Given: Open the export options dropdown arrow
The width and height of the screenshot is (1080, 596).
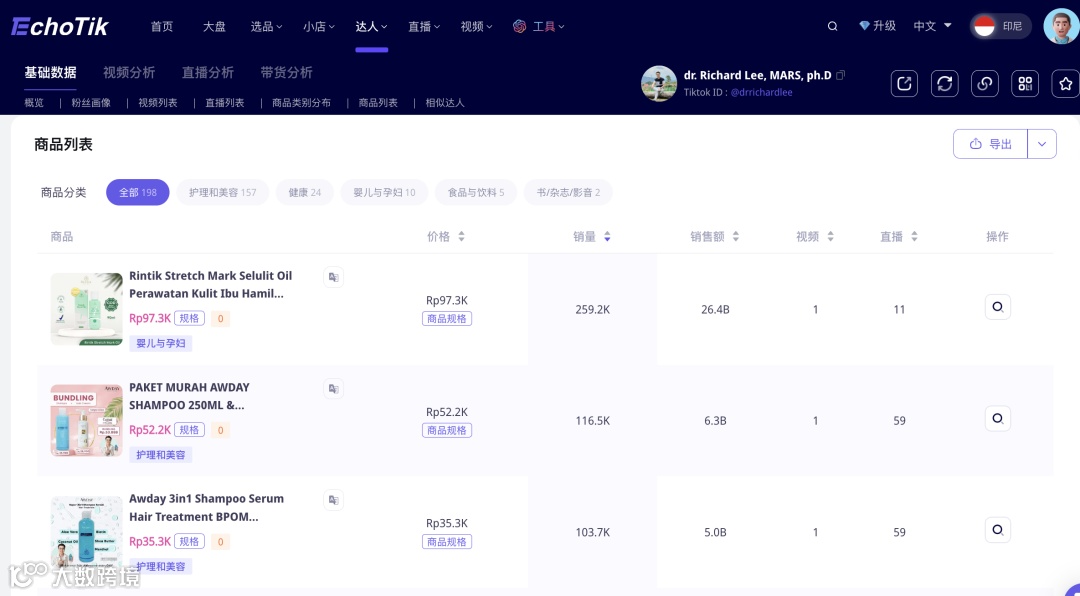Looking at the screenshot, I should coord(1041,144).
